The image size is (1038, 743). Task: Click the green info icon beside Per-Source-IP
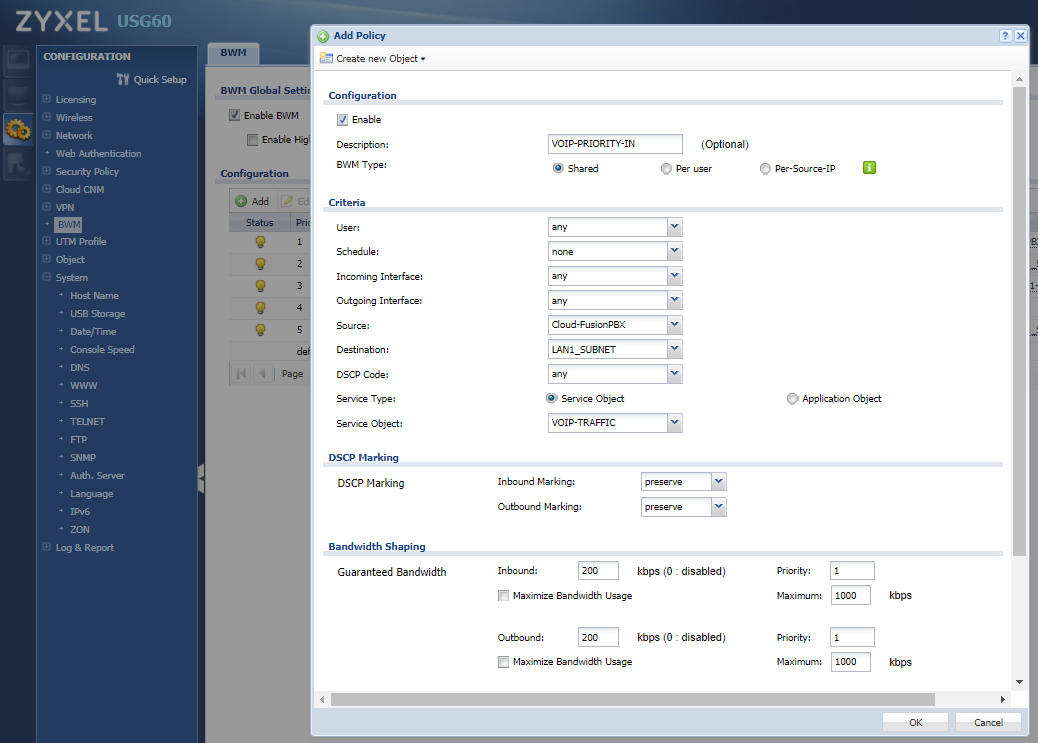(869, 168)
